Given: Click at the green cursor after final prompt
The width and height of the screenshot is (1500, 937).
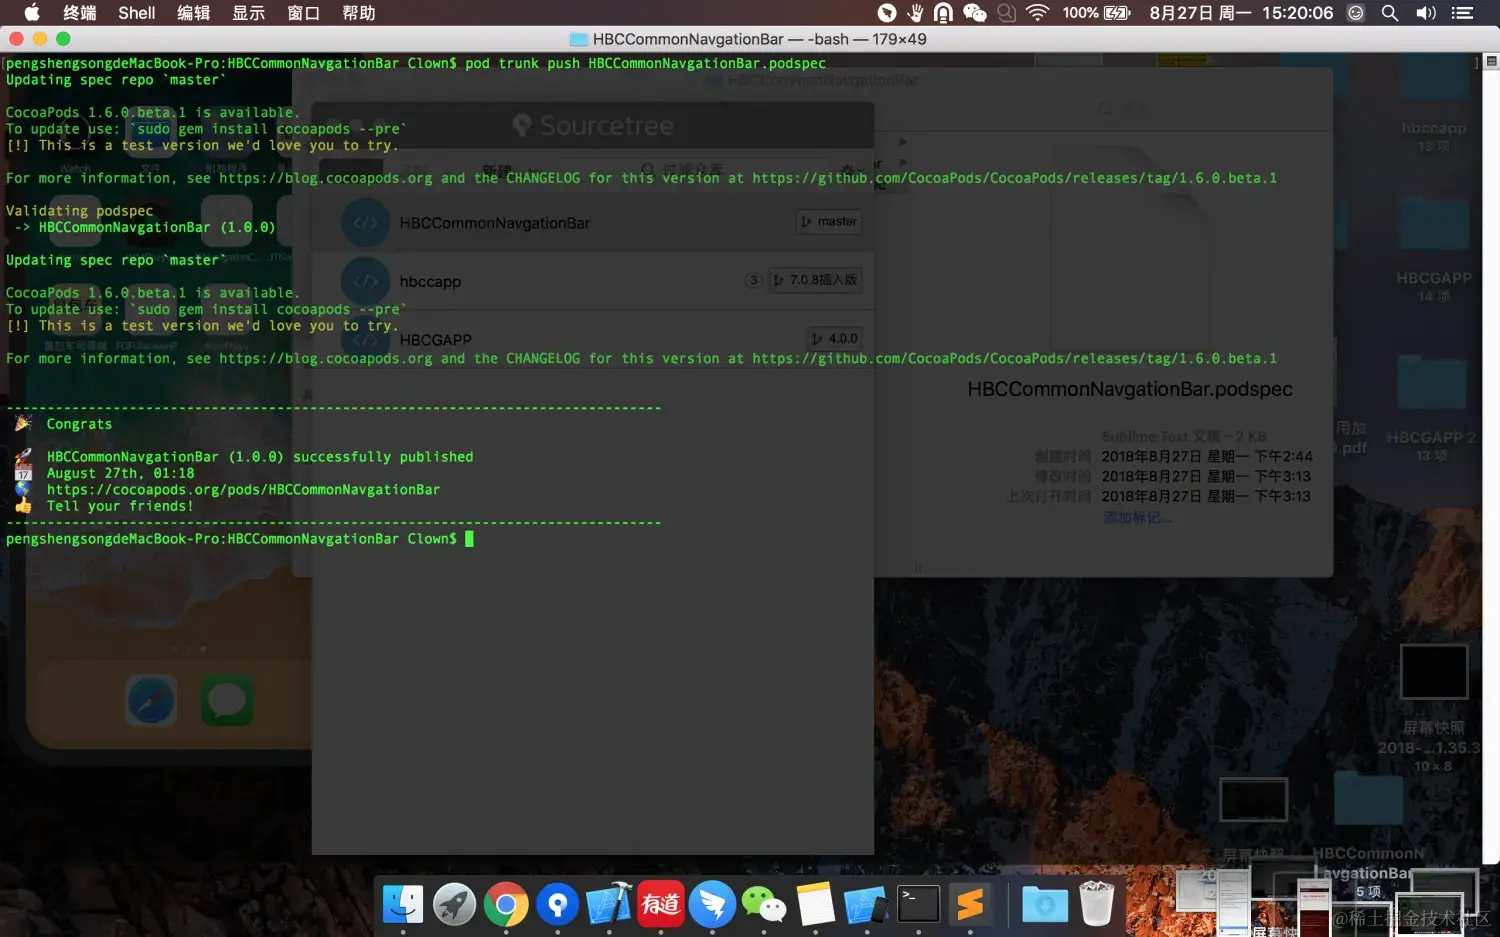Looking at the screenshot, I should pos(469,539).
